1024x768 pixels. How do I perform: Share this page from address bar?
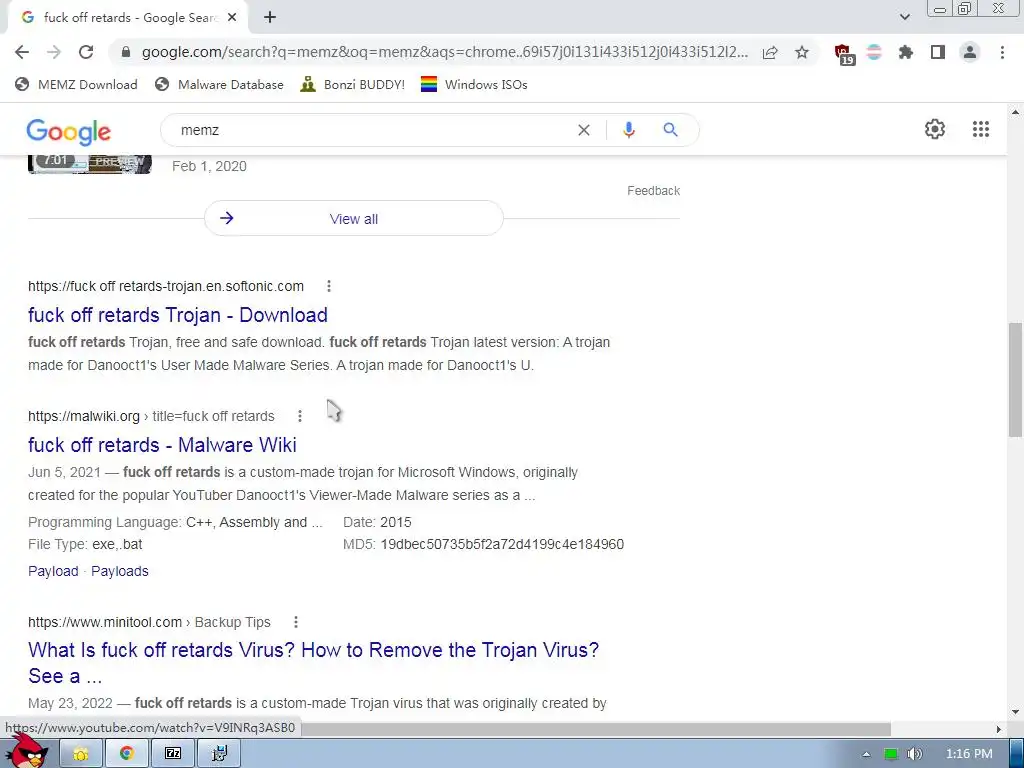pyautogui.click(x=770, y=52)
